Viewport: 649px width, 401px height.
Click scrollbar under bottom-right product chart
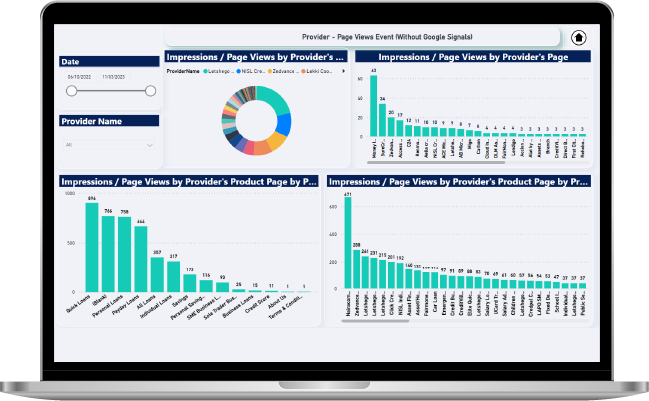(375, 320)
